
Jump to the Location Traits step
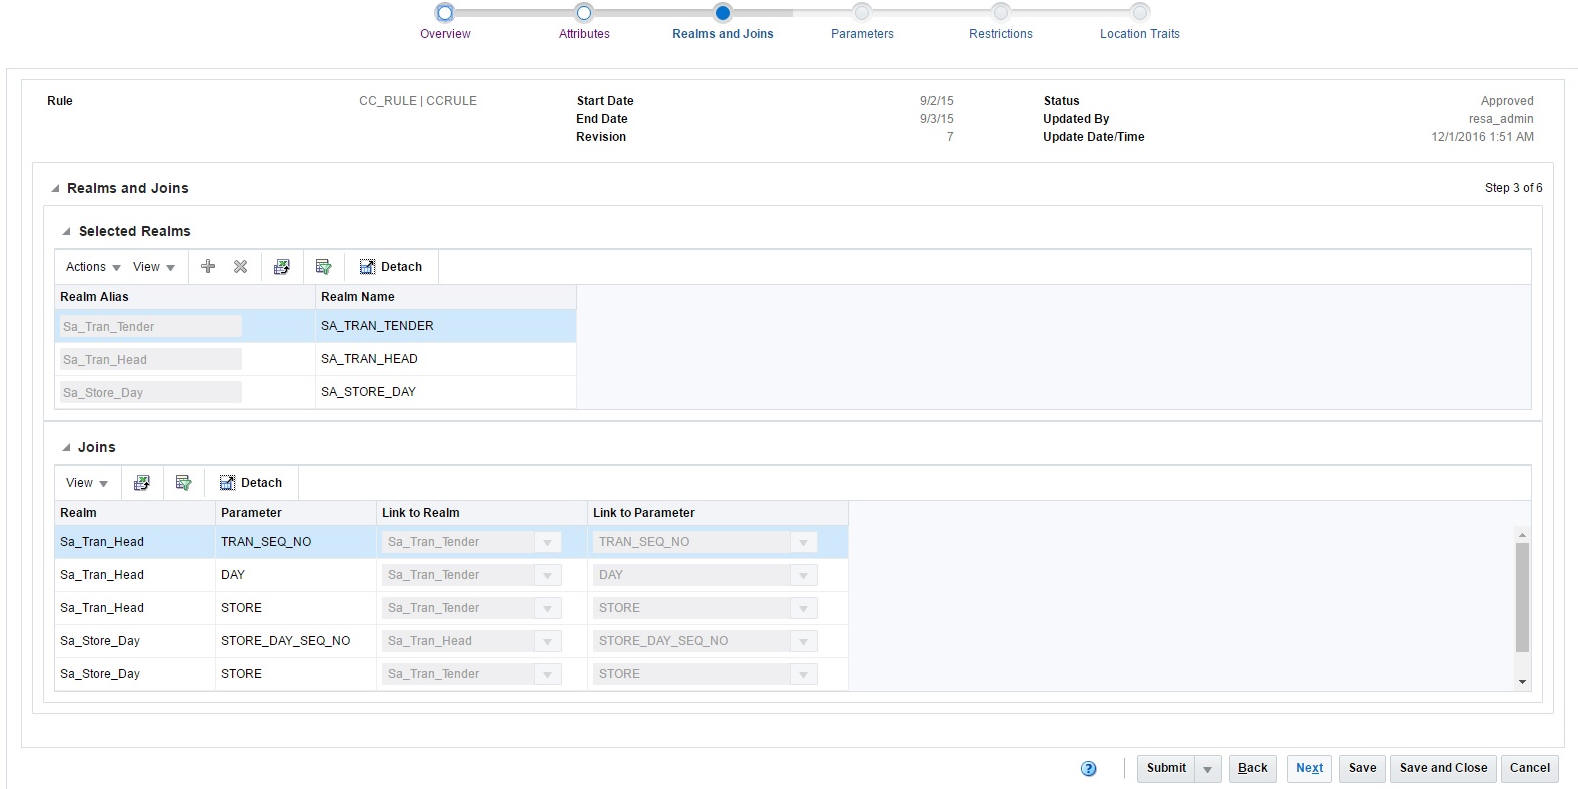tap(1139, 12)
